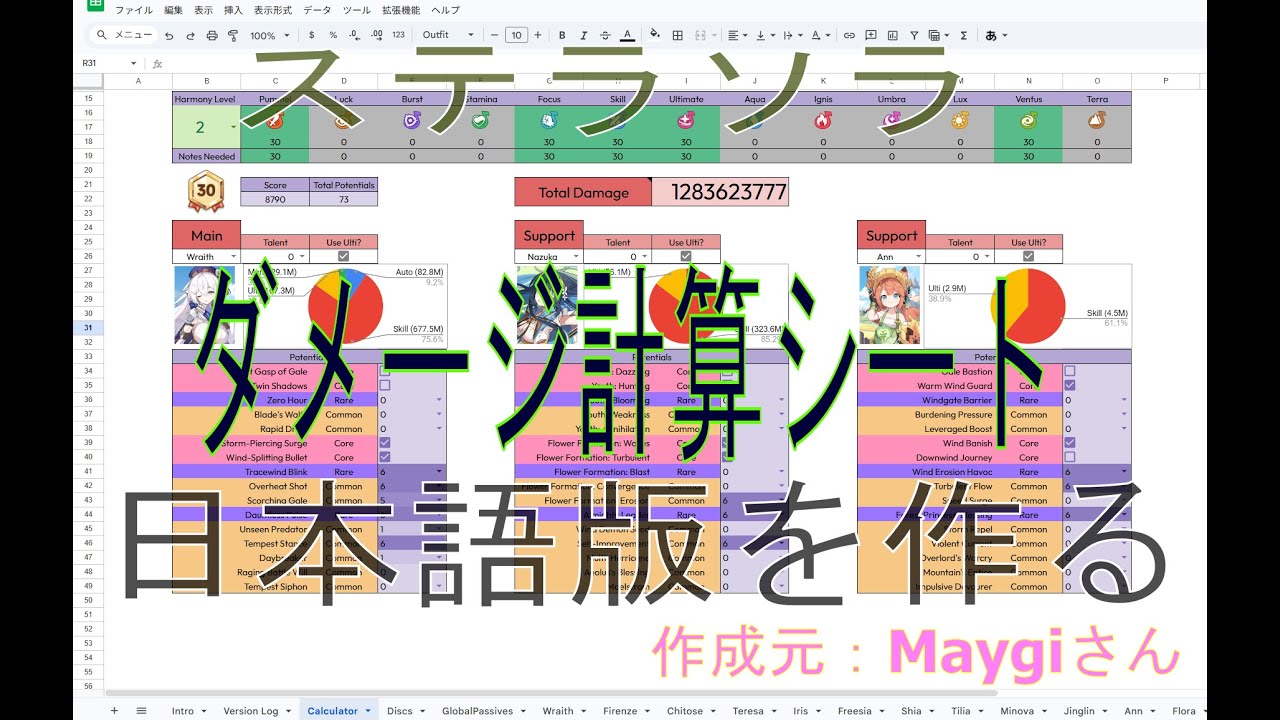Screen dimensions: 1280x720
Task: Open text rotation options
Action: [820, 35]
